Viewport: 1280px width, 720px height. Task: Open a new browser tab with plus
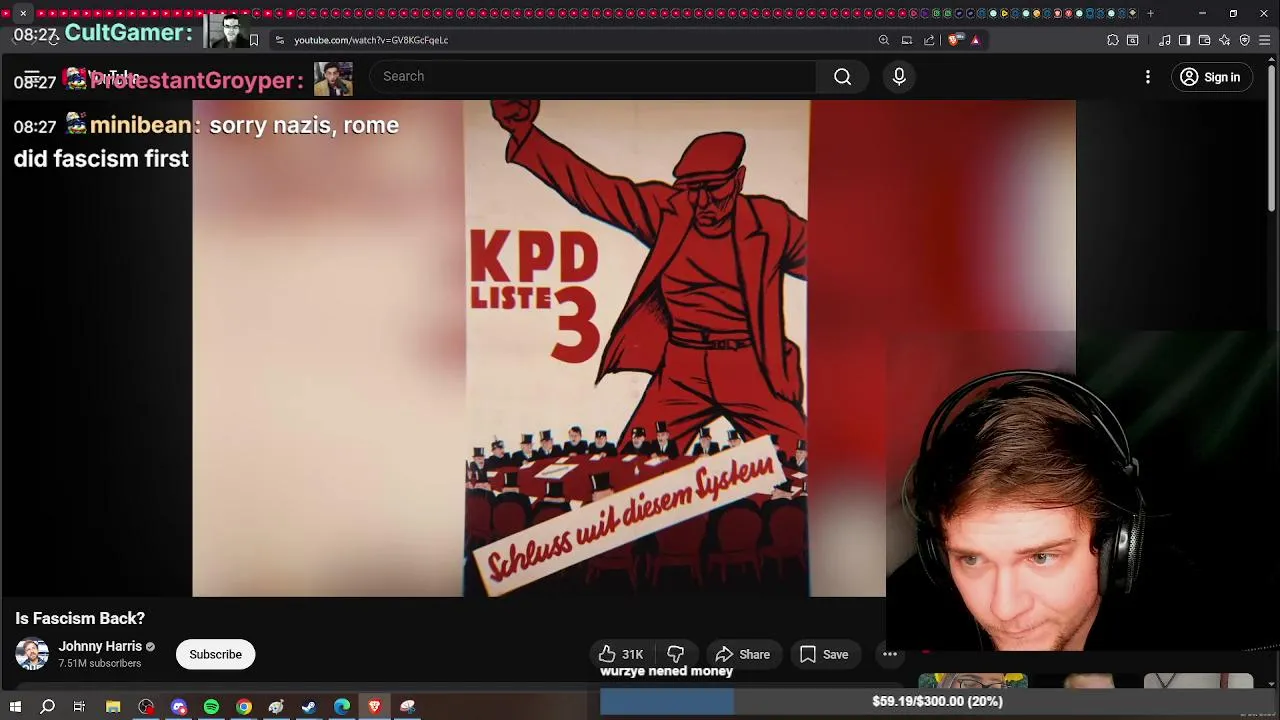coord(1150,13)
